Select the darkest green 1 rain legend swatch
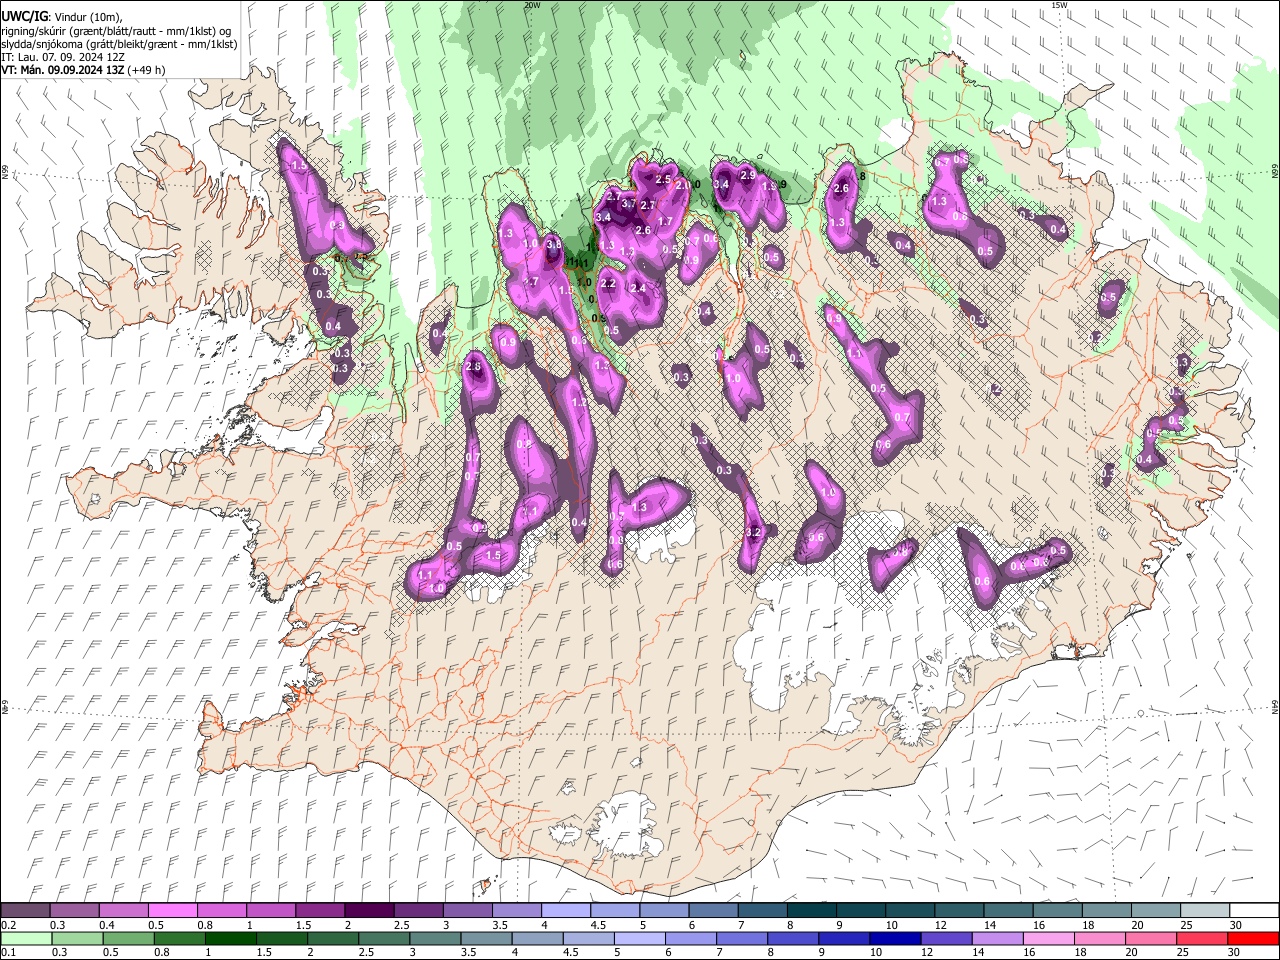This screenshot has height=960, width=1280. click(231, 938)
